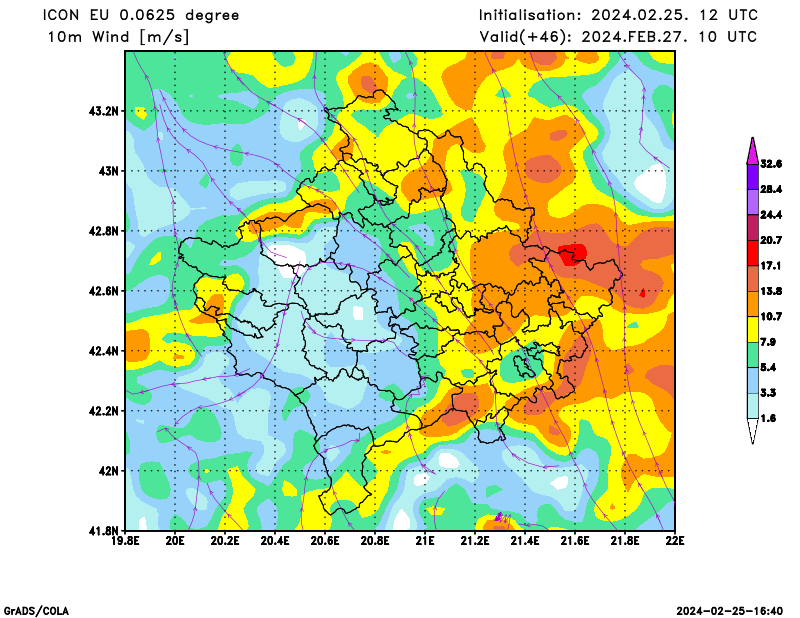Click the 42.6N latitude label
The height and width of the screenshot is (618, 800).
104,291
